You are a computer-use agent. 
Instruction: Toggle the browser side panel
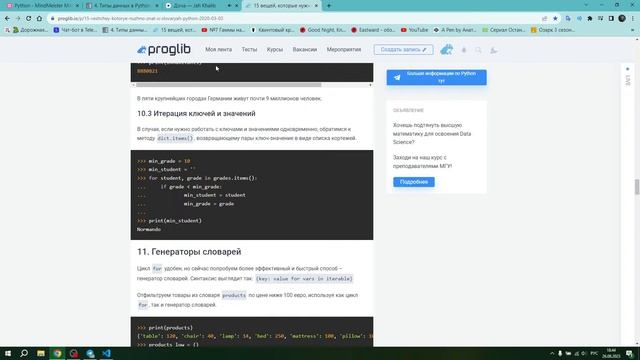coord(611,18)
